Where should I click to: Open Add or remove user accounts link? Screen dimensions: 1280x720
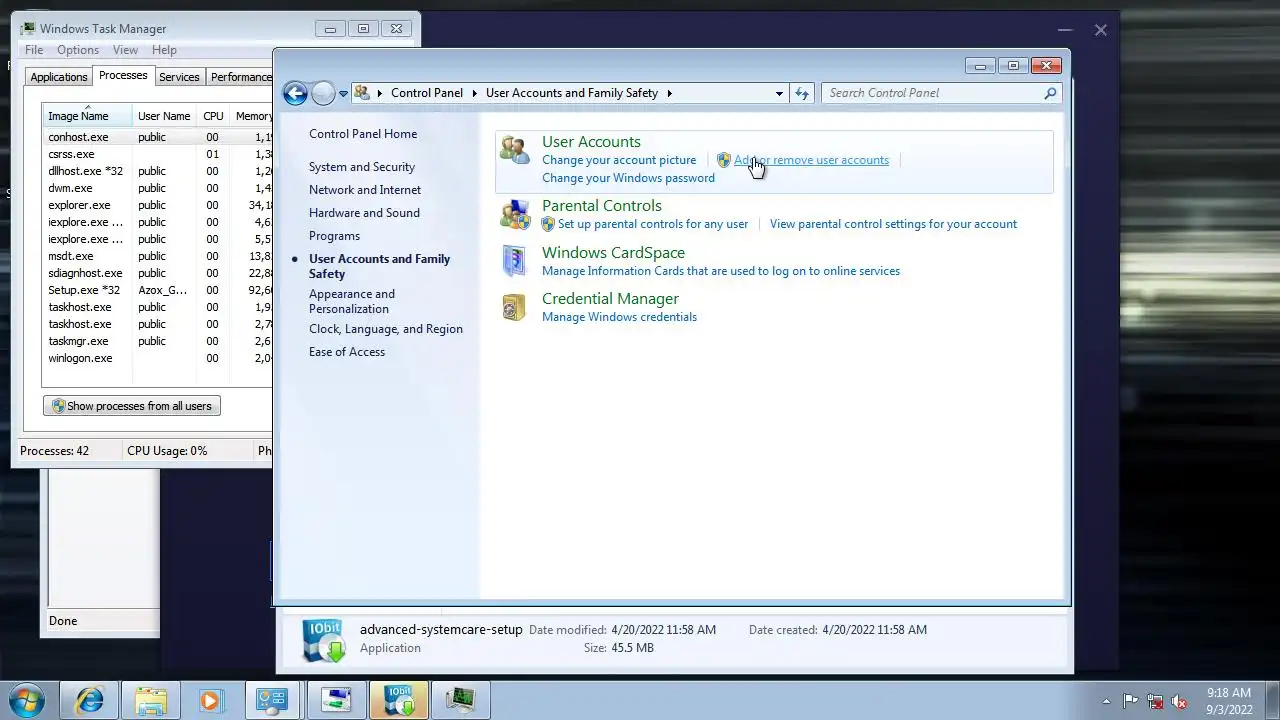811,160
